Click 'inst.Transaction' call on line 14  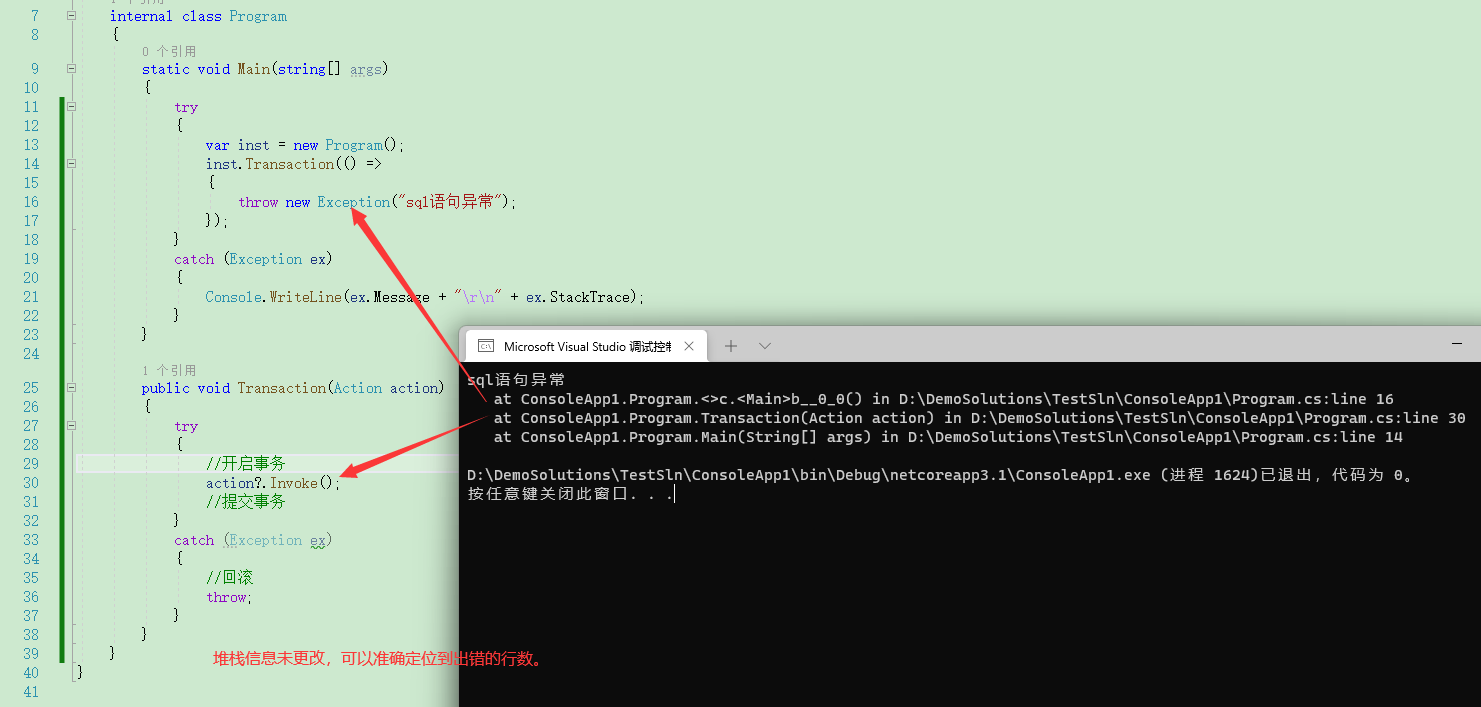270,164
